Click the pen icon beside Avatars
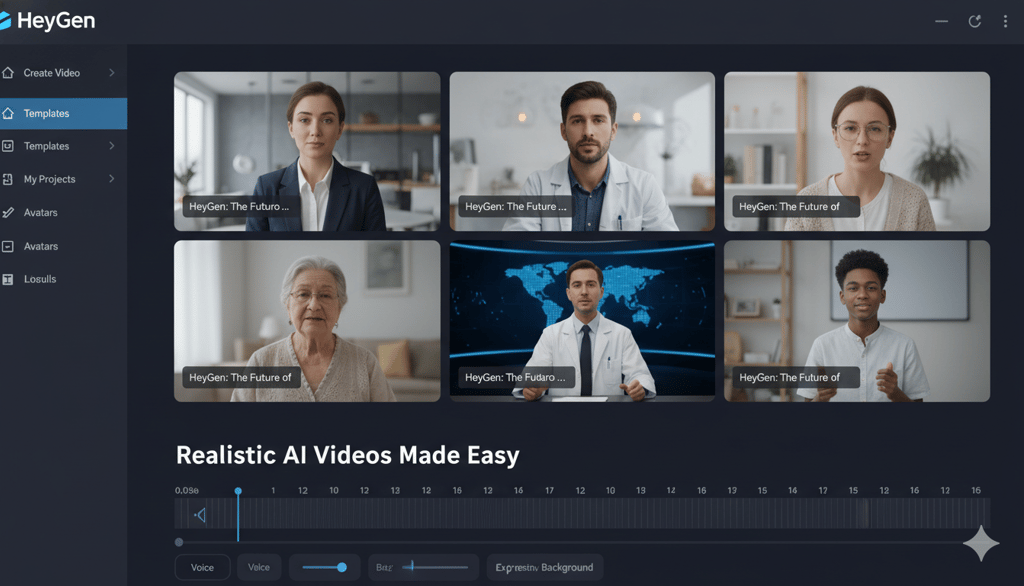 (x=8, y=212)
